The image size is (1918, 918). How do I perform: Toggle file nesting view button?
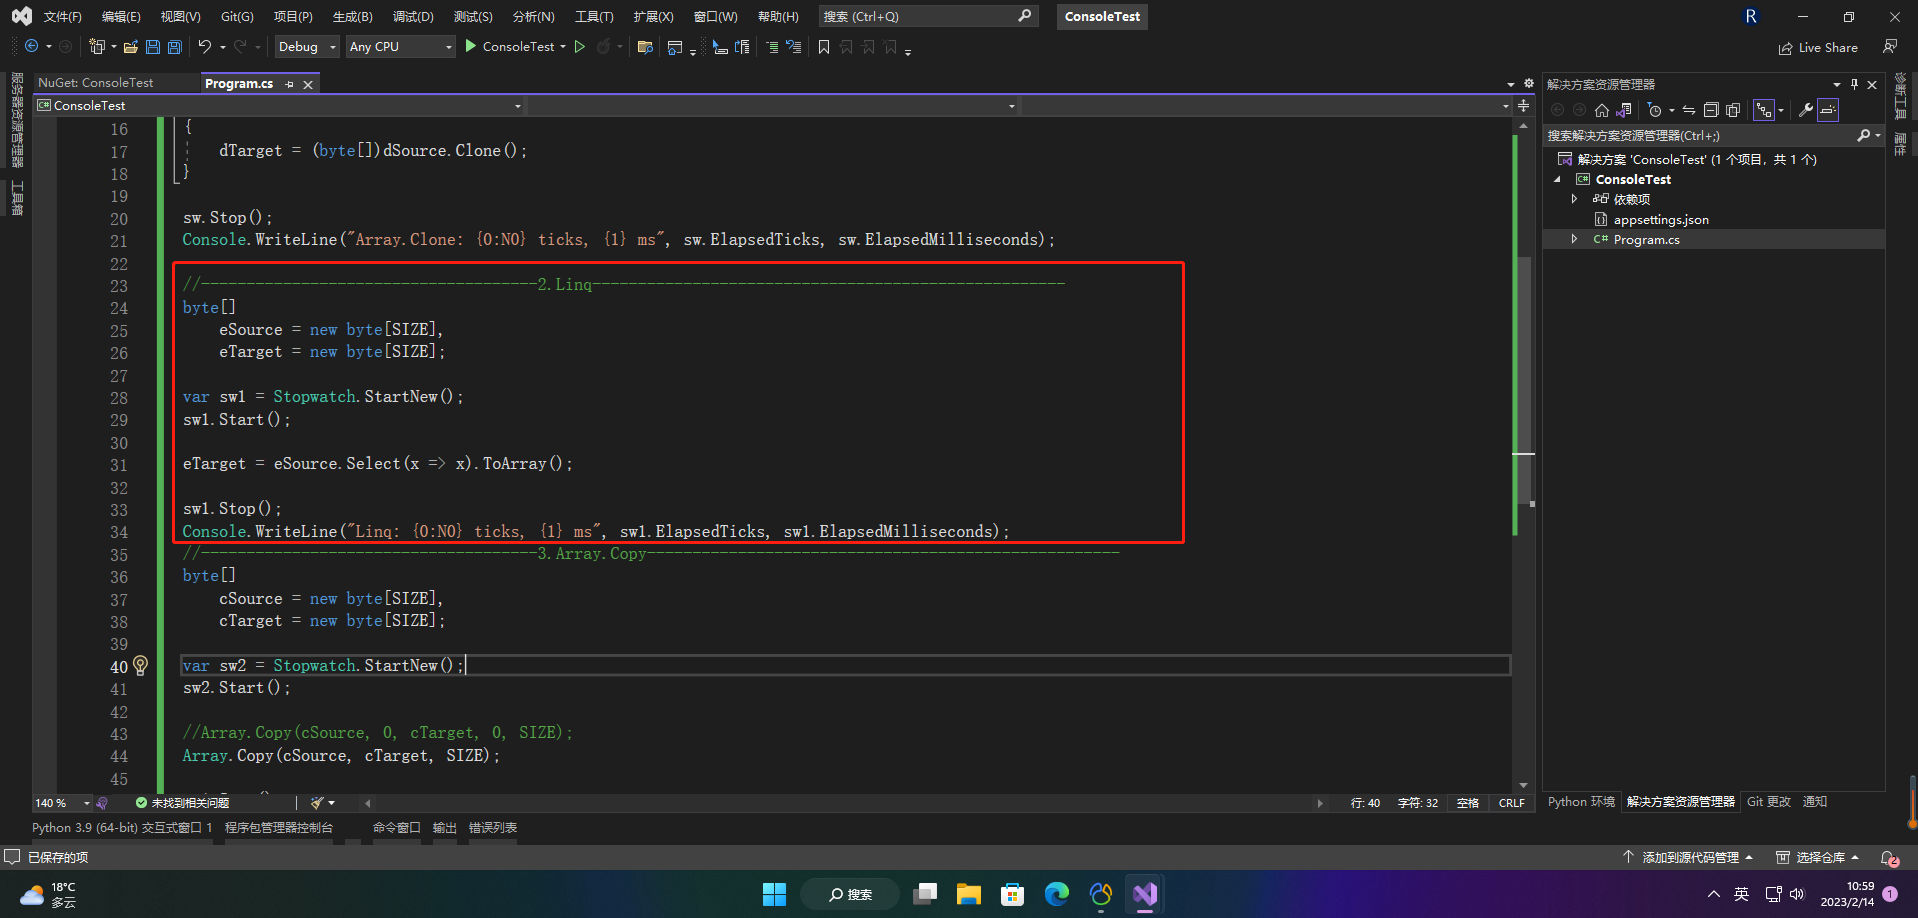1764,110
